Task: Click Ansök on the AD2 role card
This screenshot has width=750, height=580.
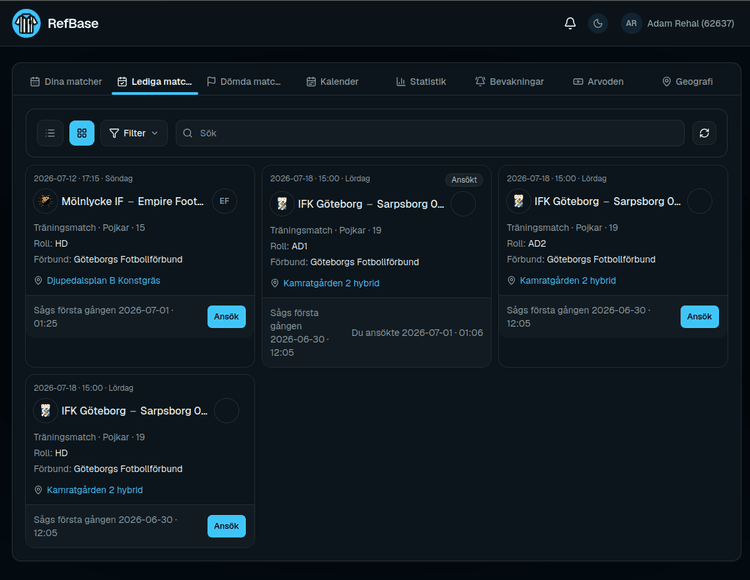Action: 699,317
